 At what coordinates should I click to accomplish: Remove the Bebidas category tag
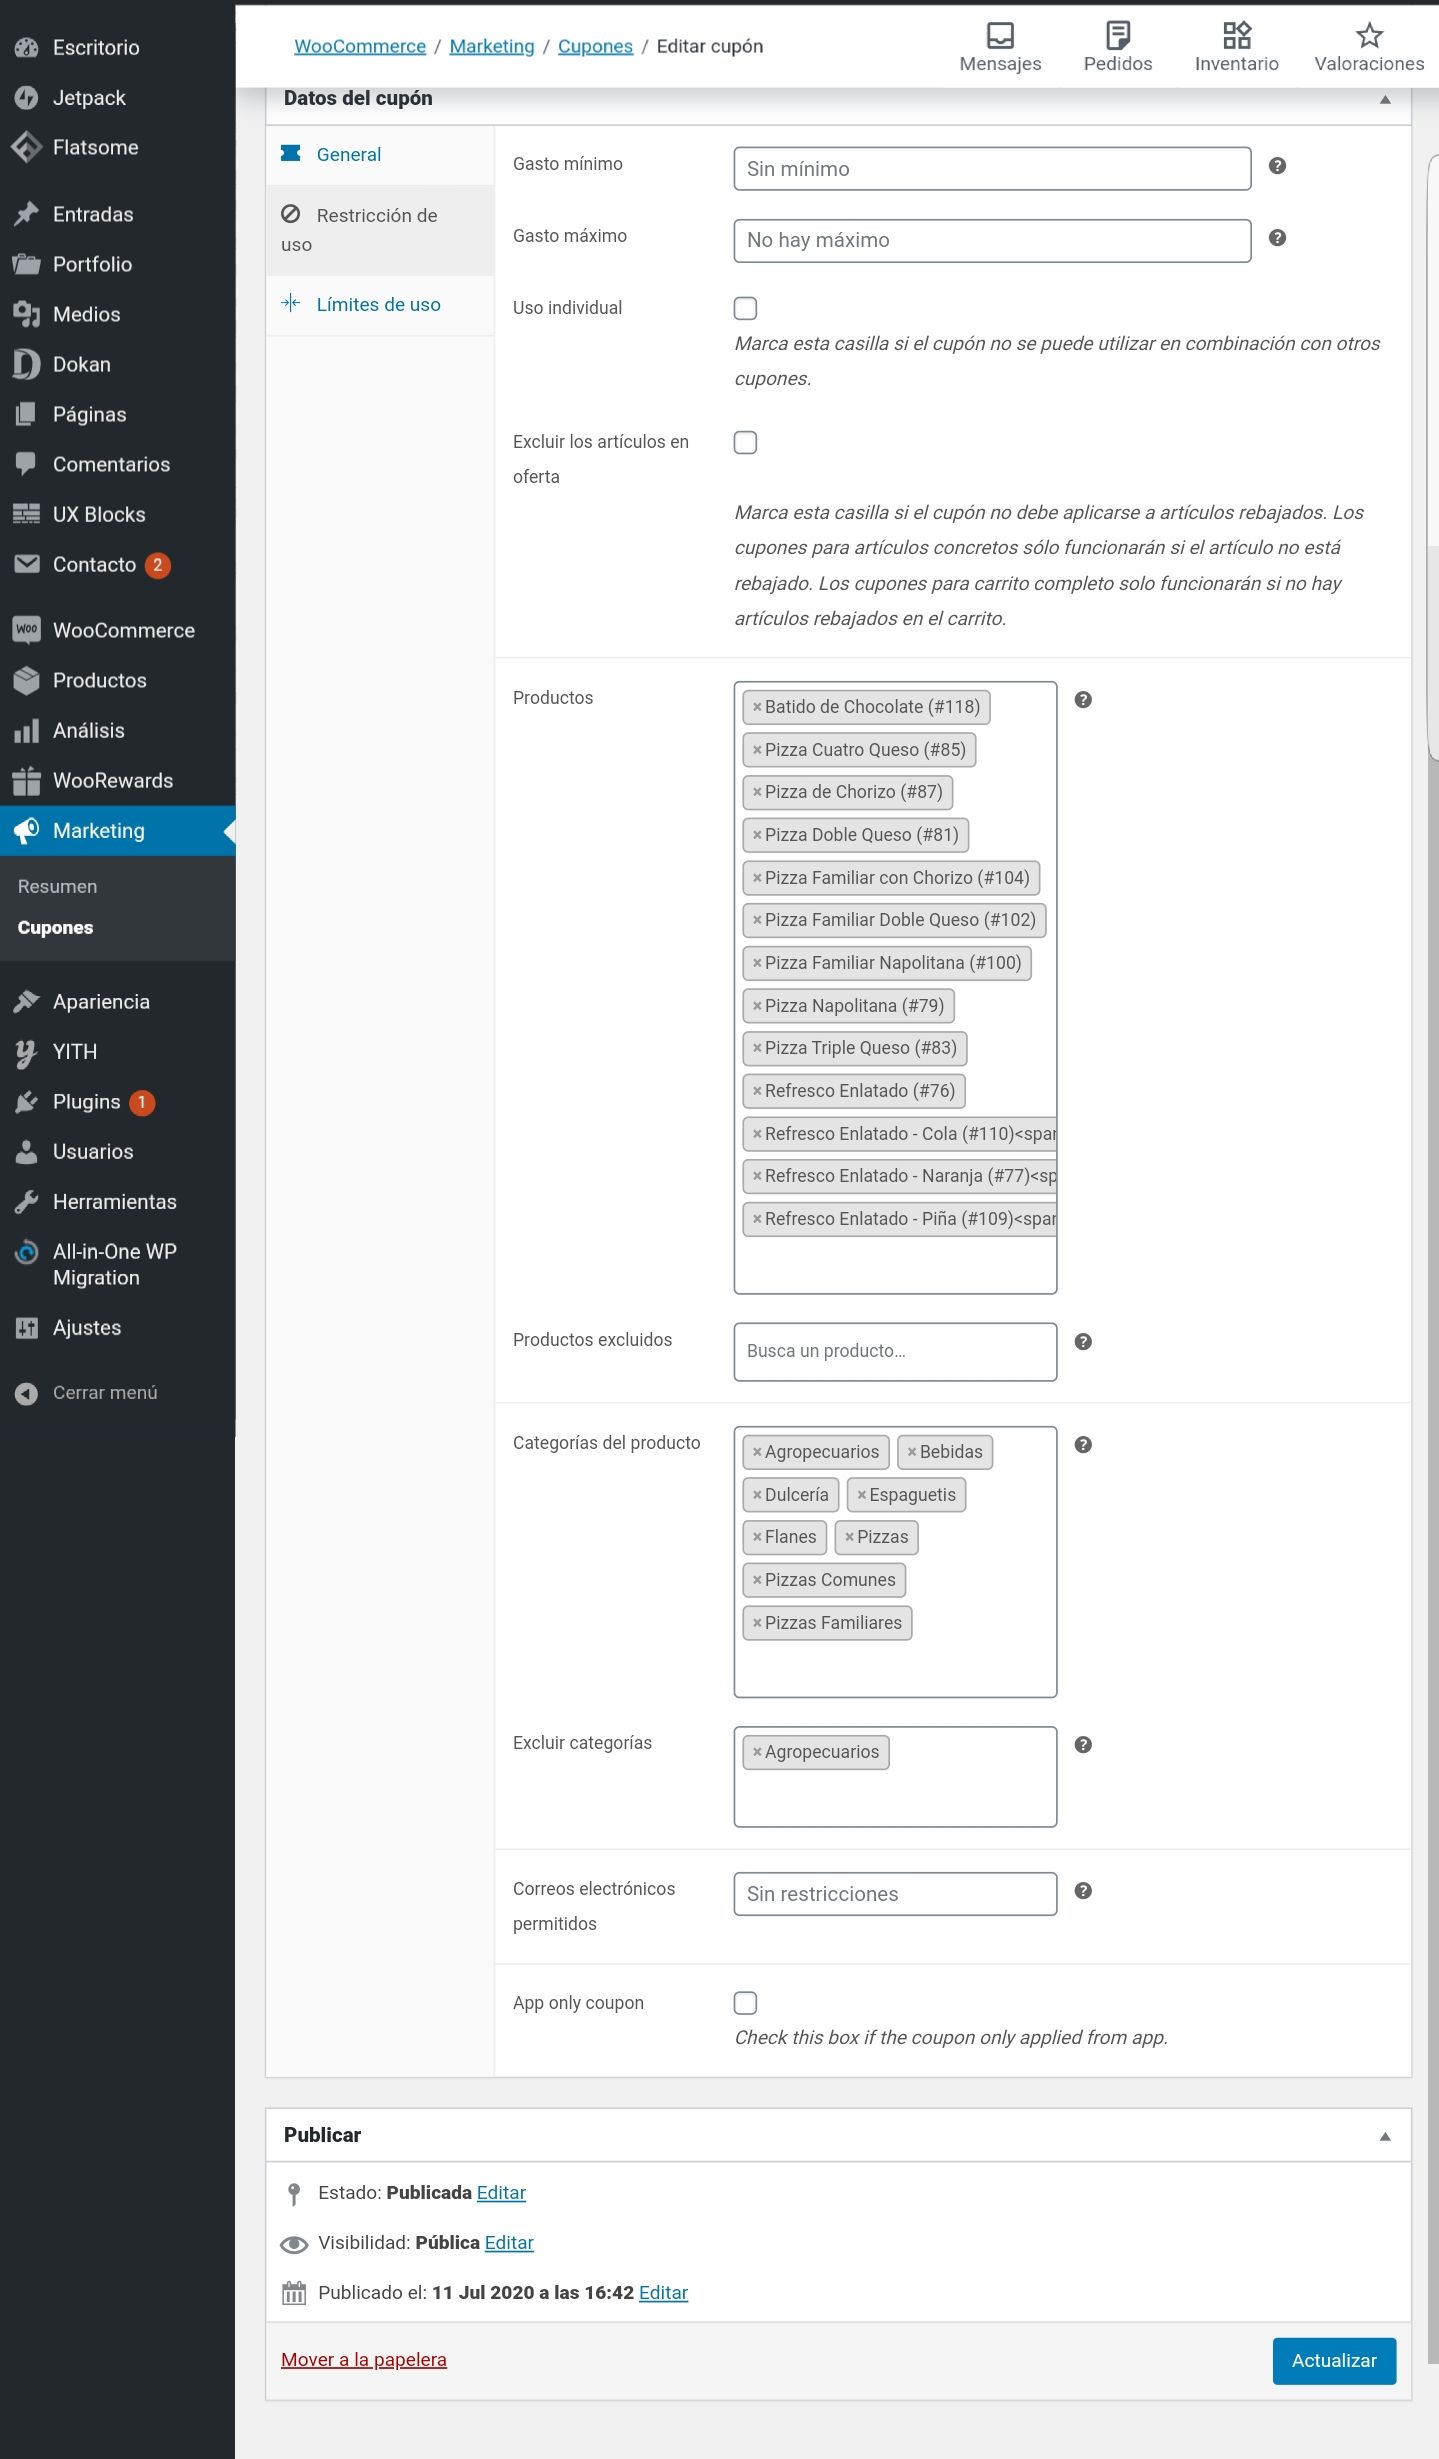(912, 1452)
